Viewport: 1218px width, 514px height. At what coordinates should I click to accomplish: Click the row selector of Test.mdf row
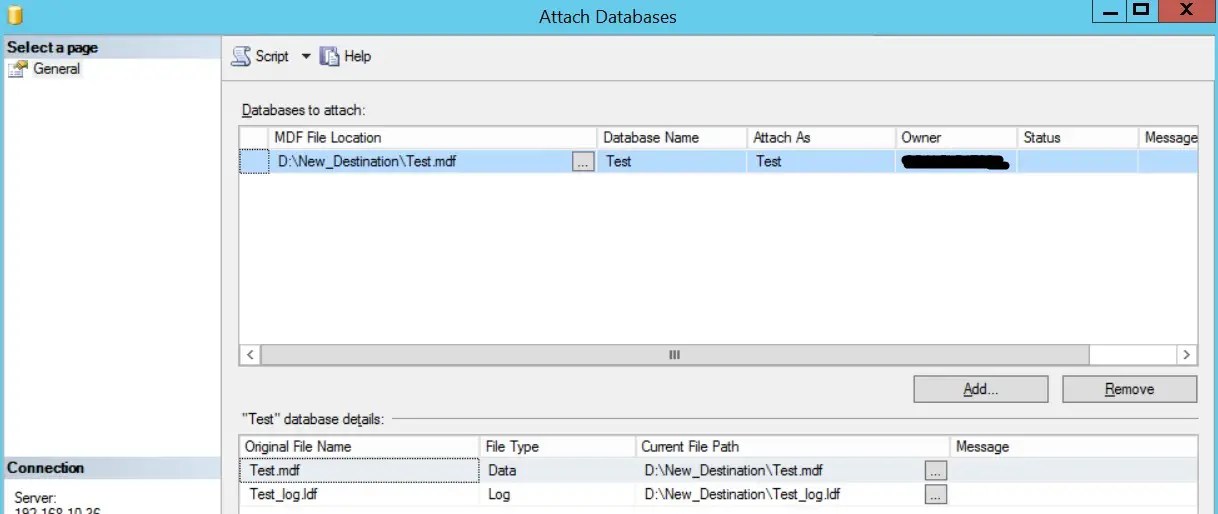254,161
